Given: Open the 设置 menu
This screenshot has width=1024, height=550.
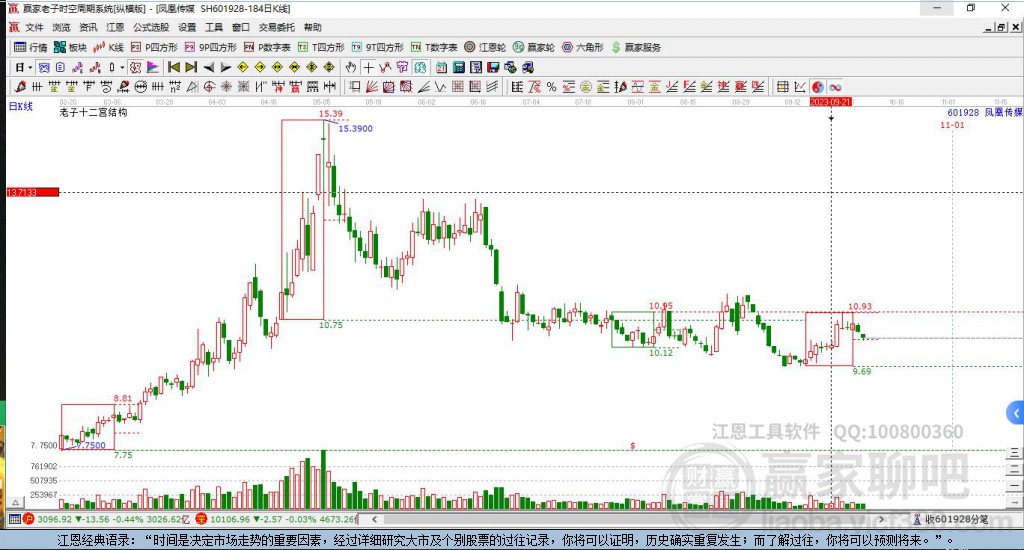Looking at the screenshot, I should 187,27.
